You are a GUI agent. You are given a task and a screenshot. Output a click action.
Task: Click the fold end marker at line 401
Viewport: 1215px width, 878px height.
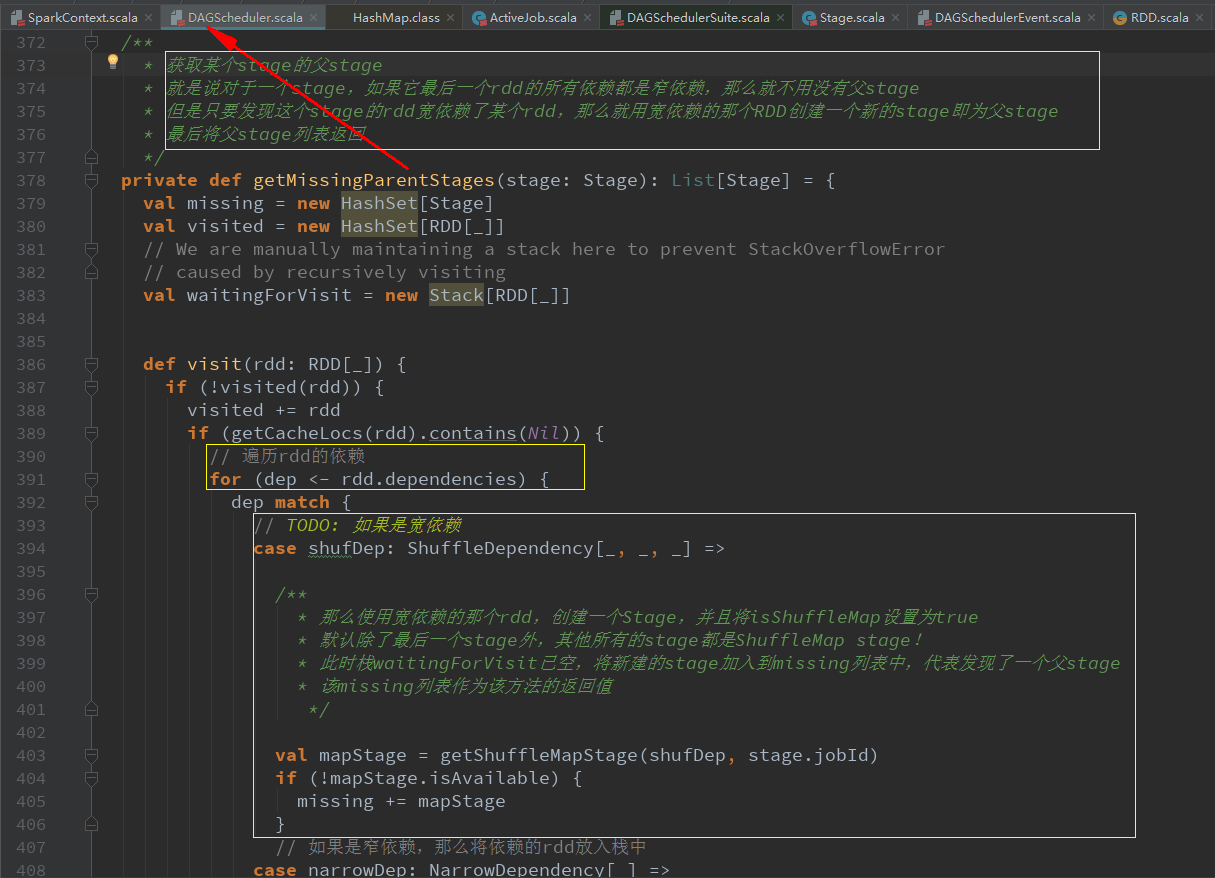click(x=91, y=709)
